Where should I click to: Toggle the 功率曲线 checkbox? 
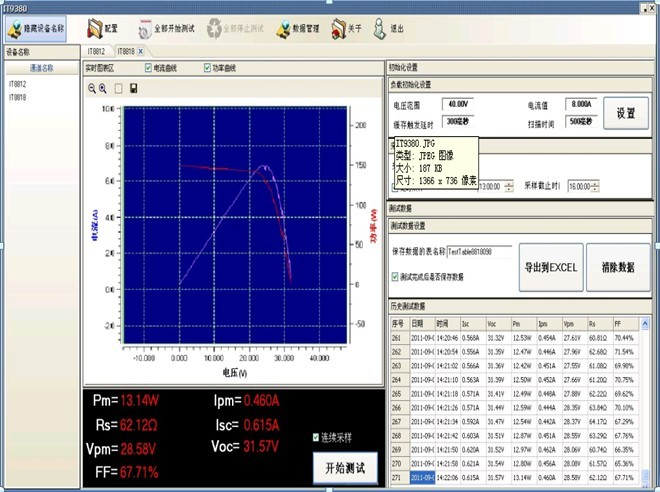point(207,68)
